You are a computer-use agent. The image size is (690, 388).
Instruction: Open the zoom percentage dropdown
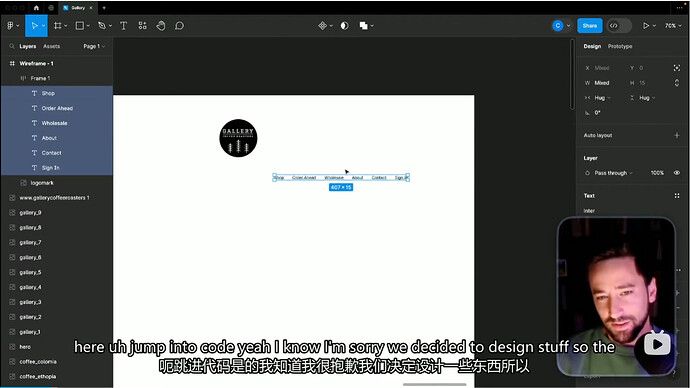click(x=673, y=26)
